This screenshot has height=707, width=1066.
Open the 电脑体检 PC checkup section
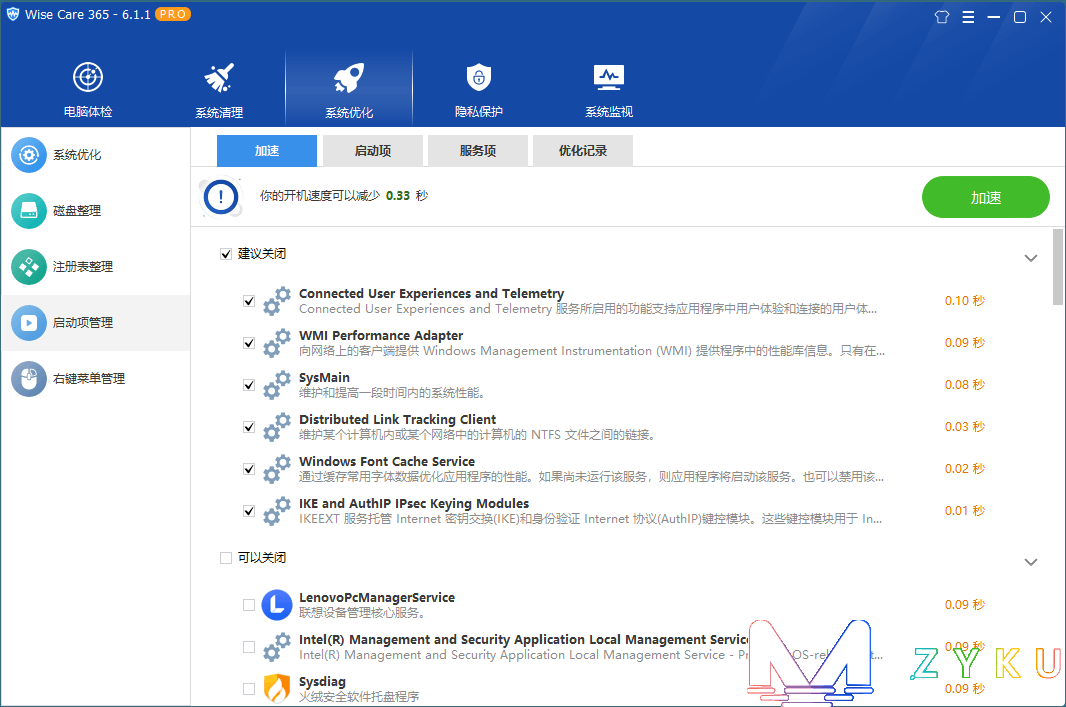tap(88, 89)
